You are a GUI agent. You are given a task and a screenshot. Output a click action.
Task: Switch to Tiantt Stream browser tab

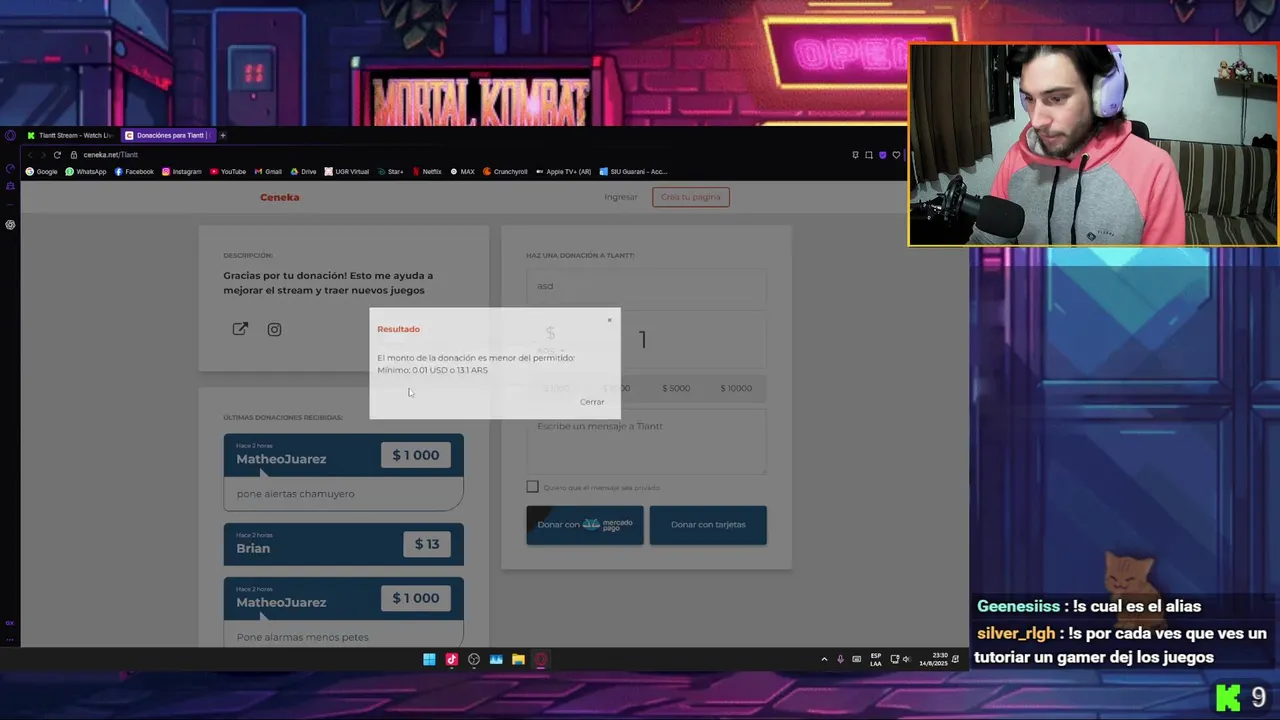pos(70,135)
